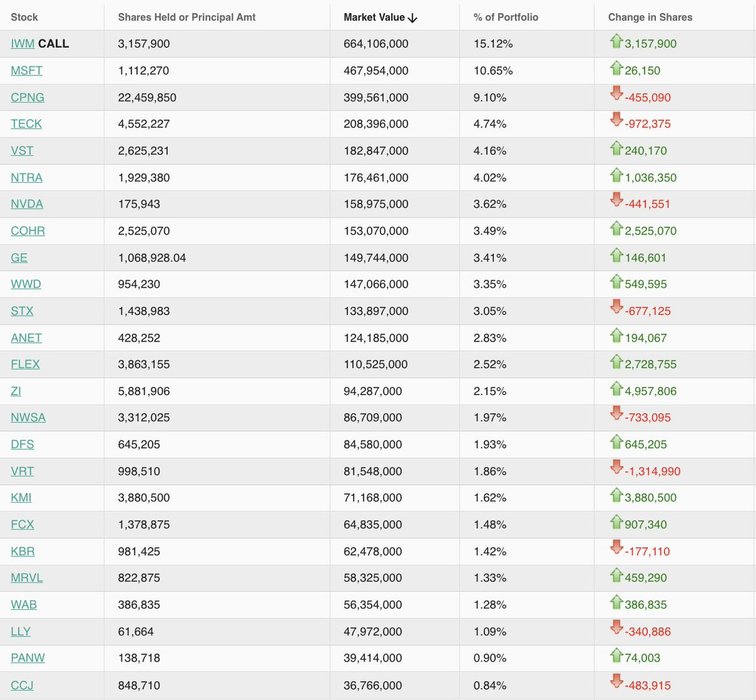Open the CPNG stock link
Viewport: 756px width, 700px height.
point(27,97)
